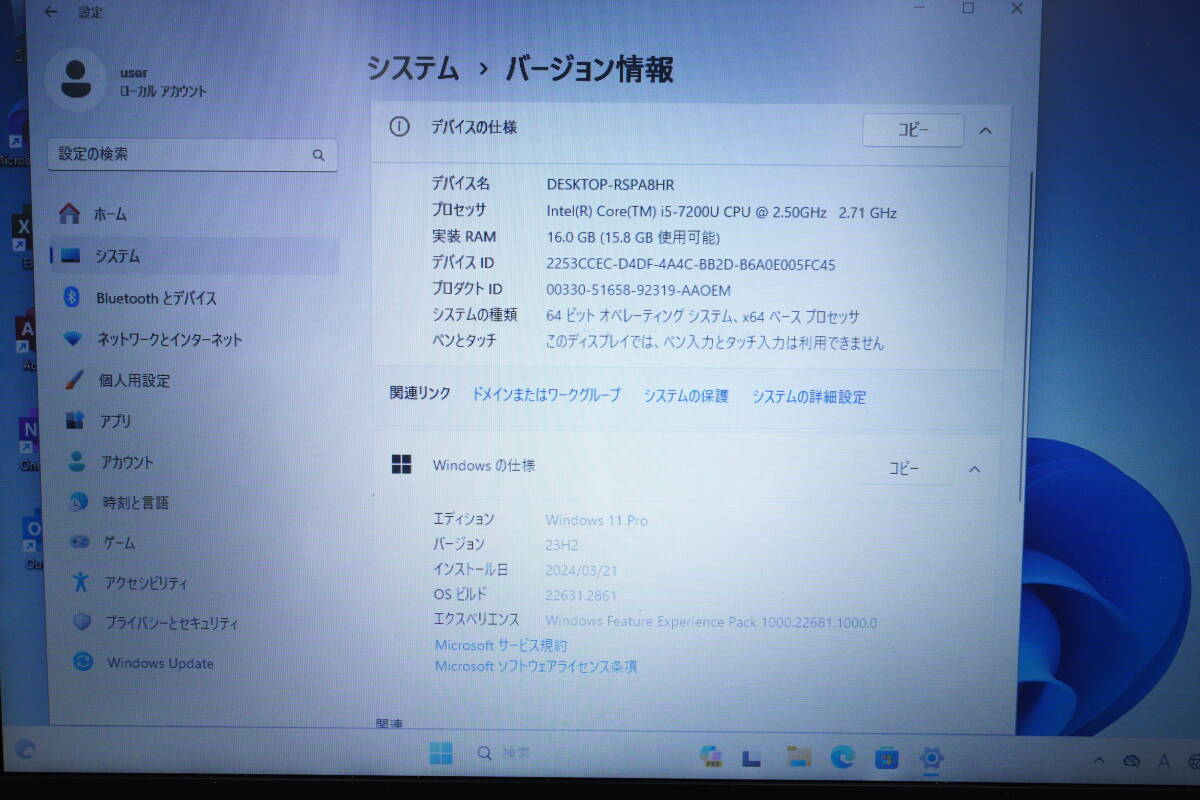Copy the Windows specifications with コピー

point(904,468)
